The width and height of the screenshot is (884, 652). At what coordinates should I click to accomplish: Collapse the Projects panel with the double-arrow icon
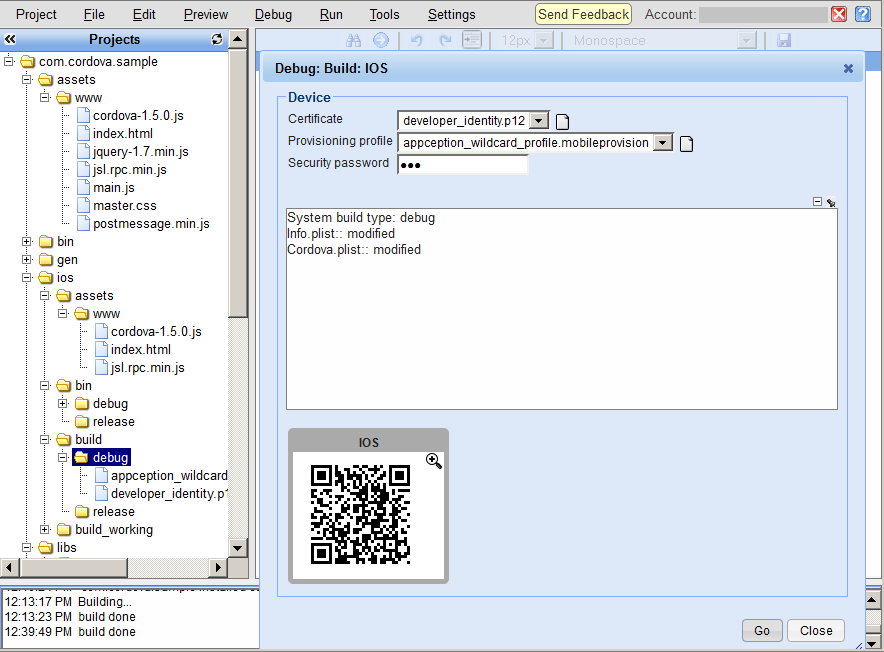pyautogui.click(x=10, y=39)
